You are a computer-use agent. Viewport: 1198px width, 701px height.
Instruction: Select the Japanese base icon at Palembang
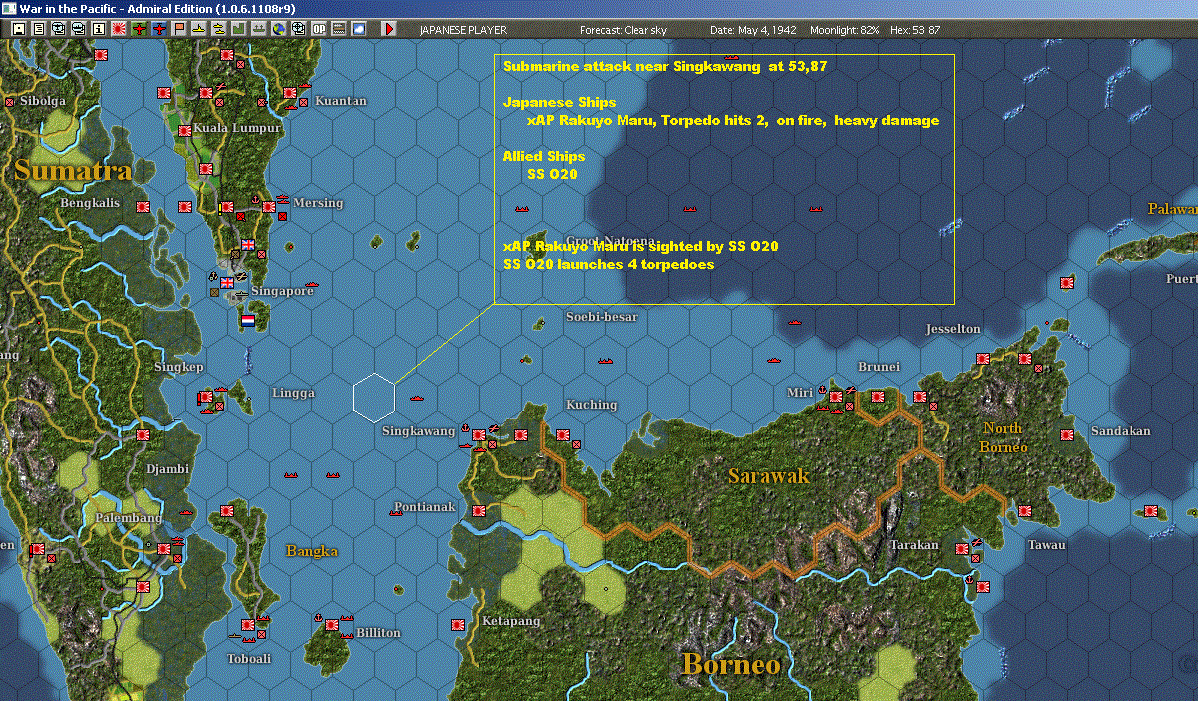164,549
